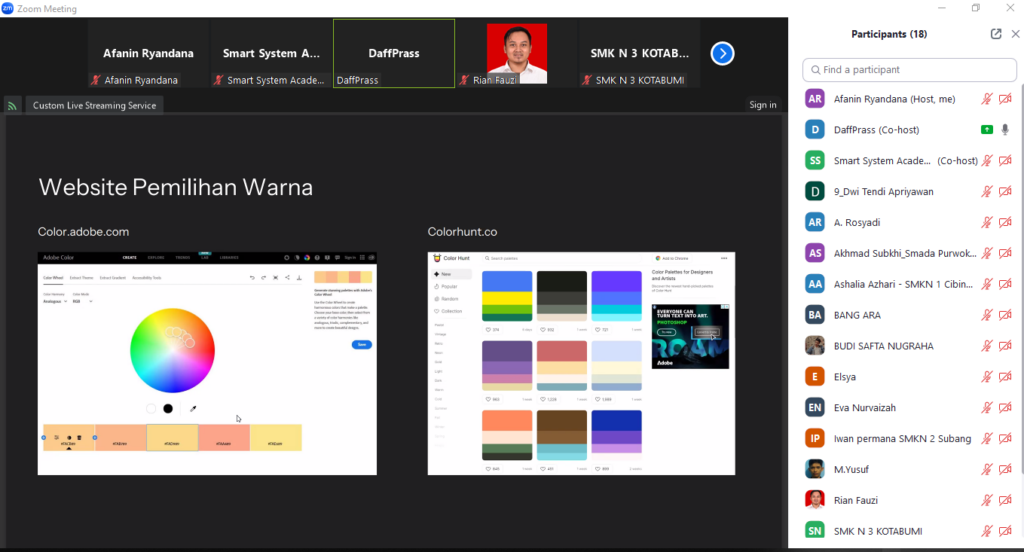The width and height of the screenshot is (1024, 552).
Task: Click Rian Fauzi muted mic icon in list
Action: (987, 500)
